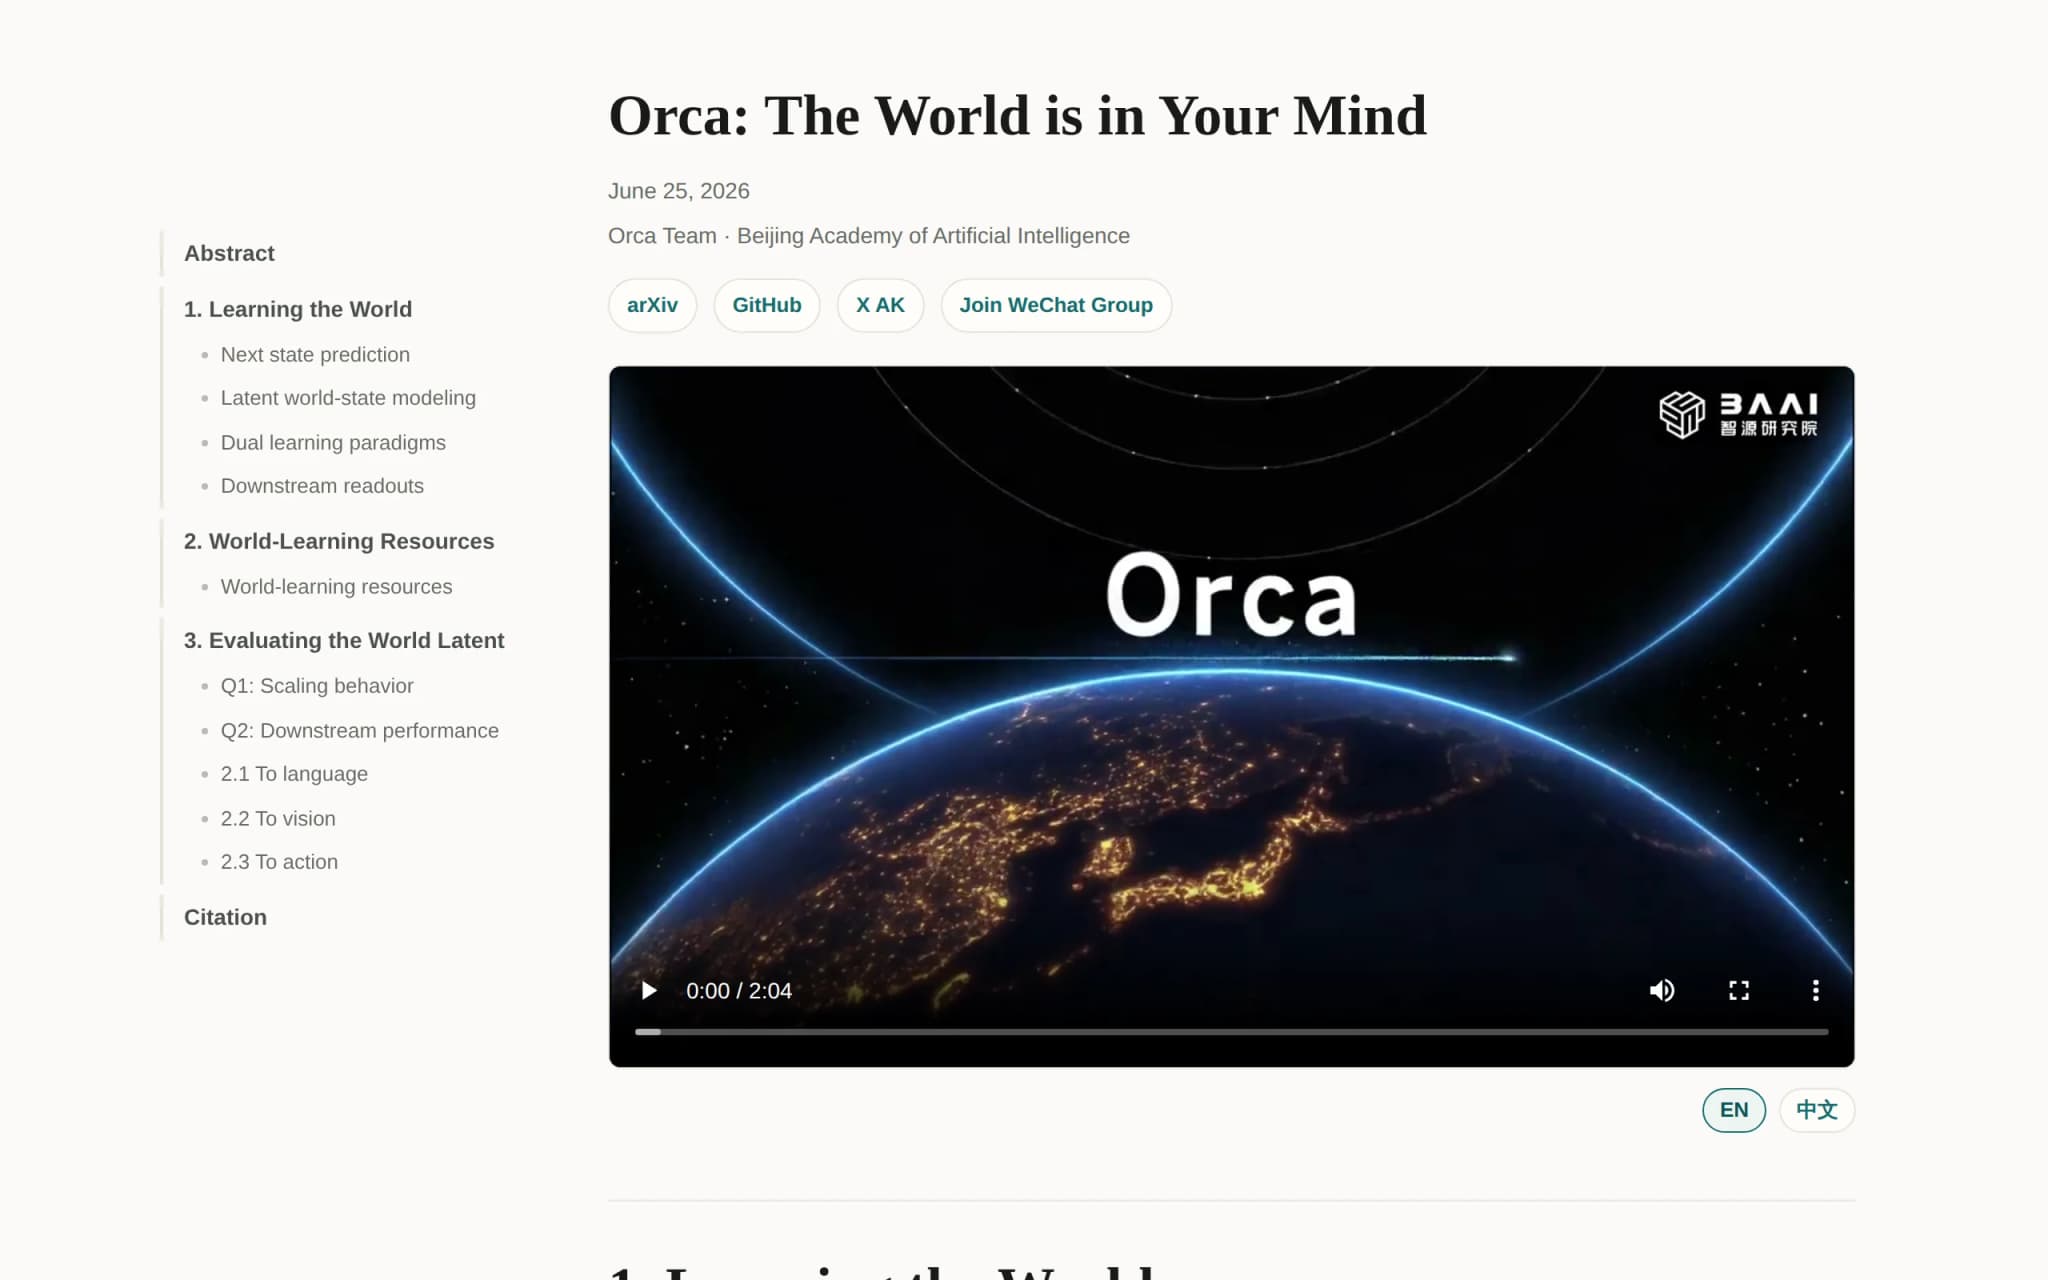
Task: Open the video more options menu
Action: tap(1815, 990)
